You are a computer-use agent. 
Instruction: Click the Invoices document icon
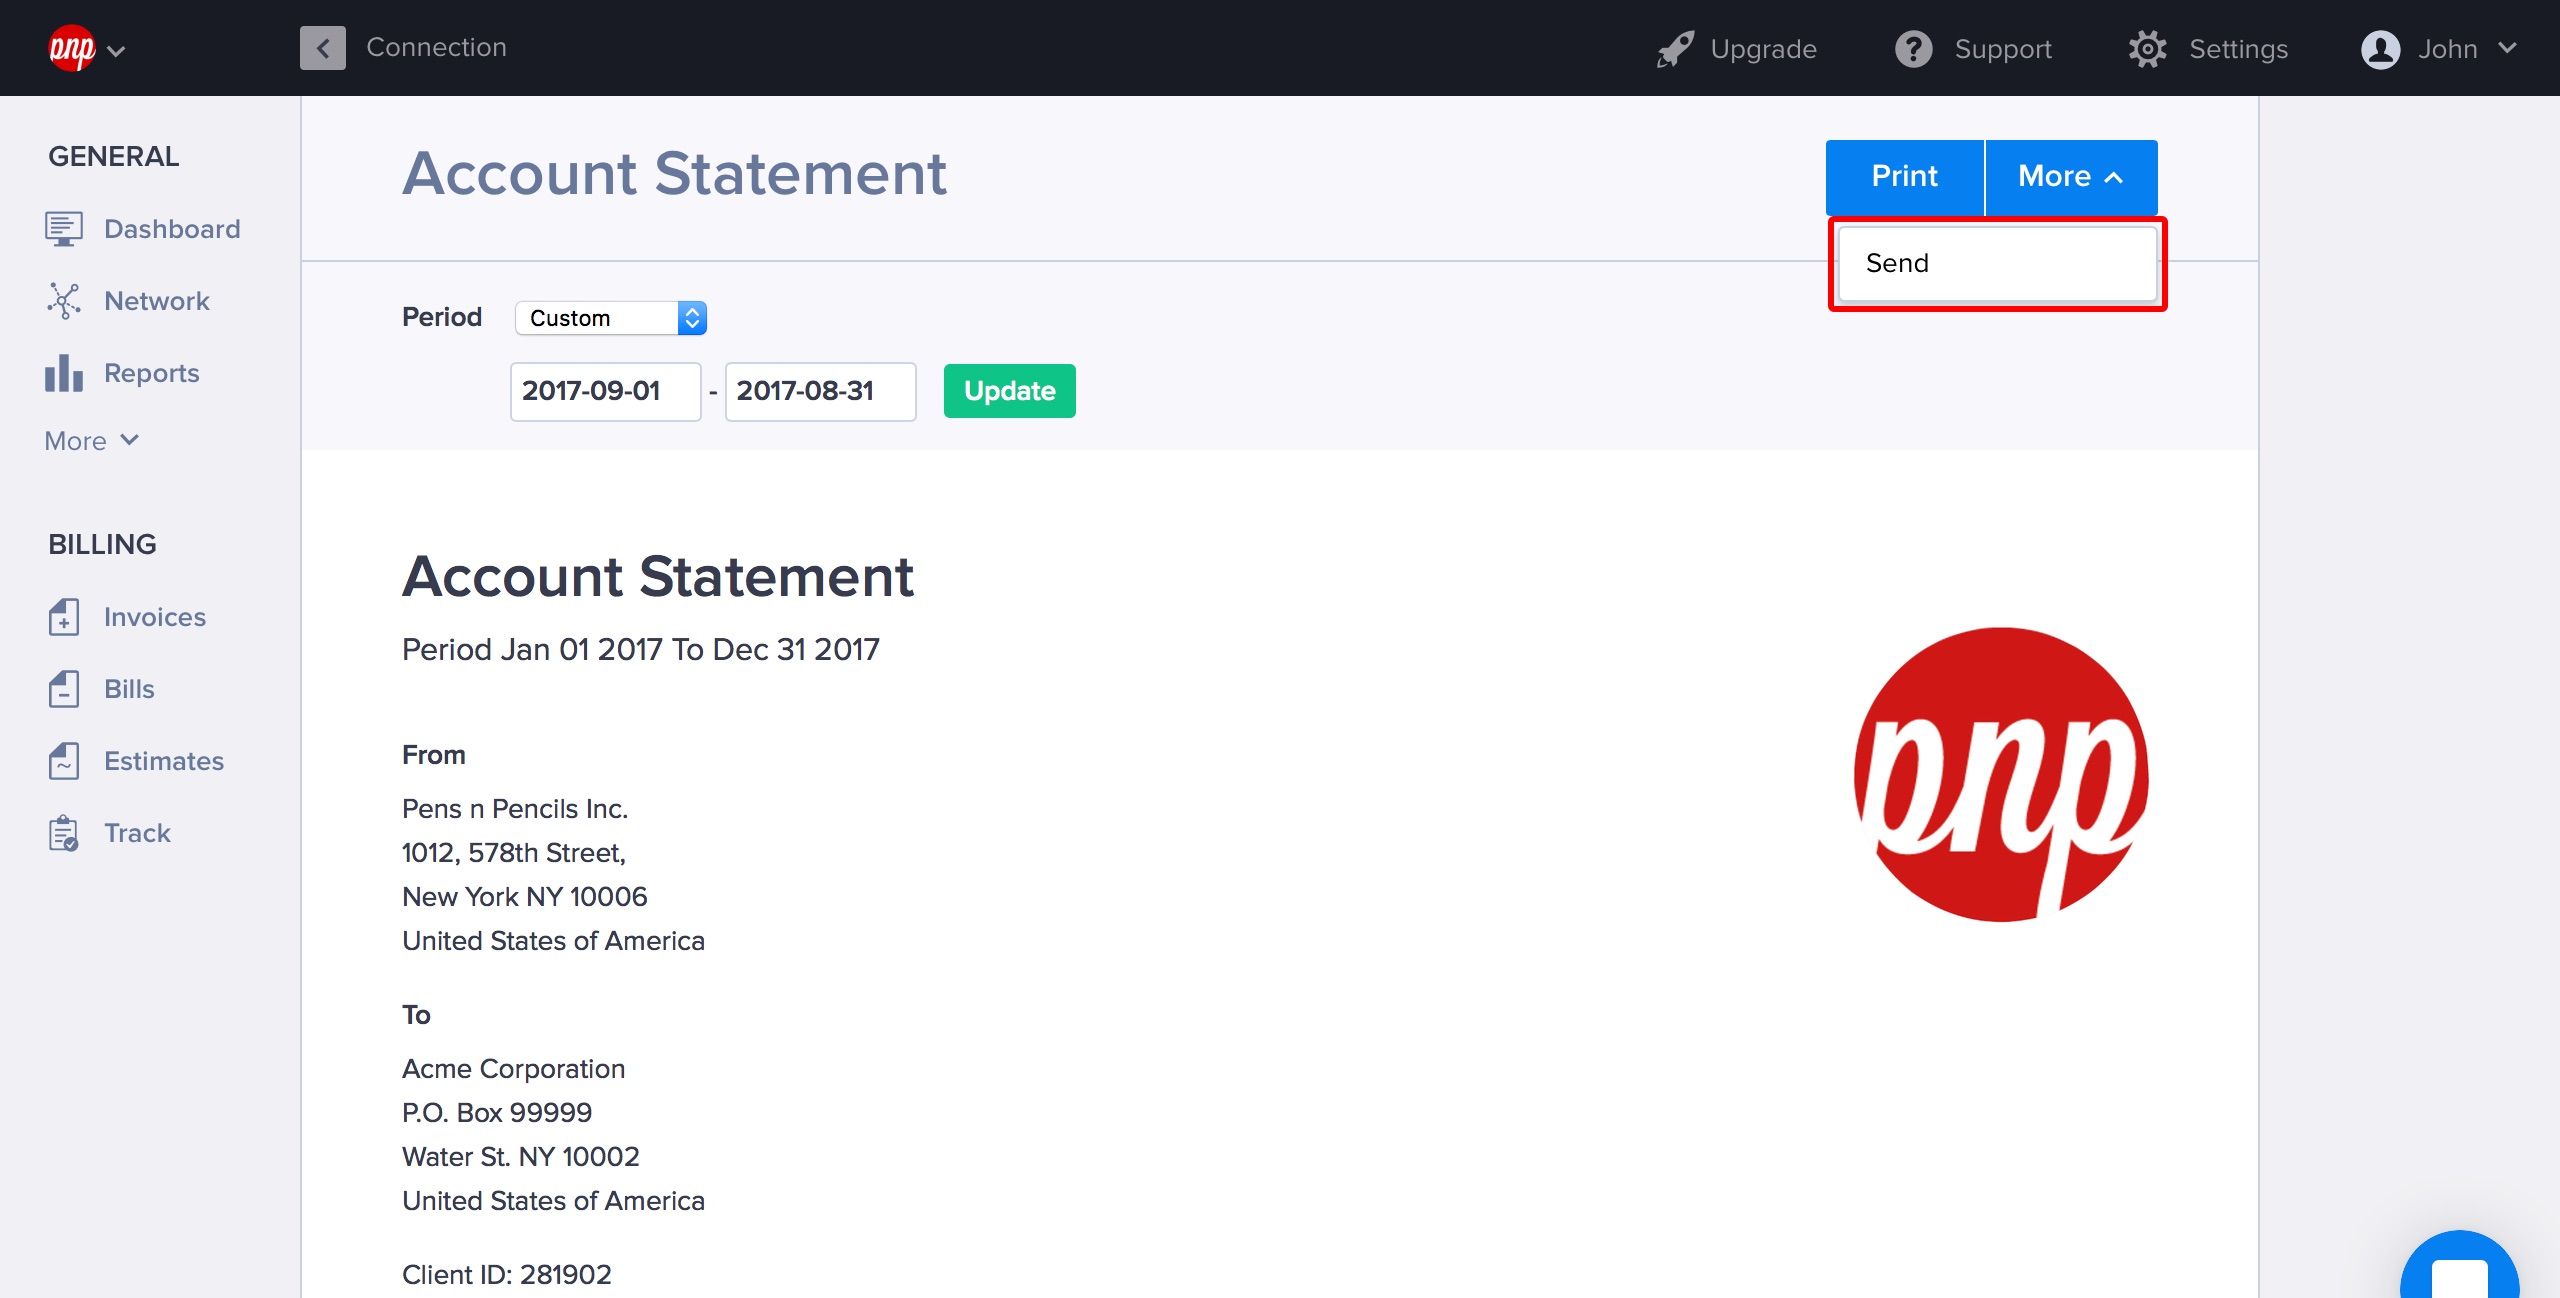[x=63, y=617]
